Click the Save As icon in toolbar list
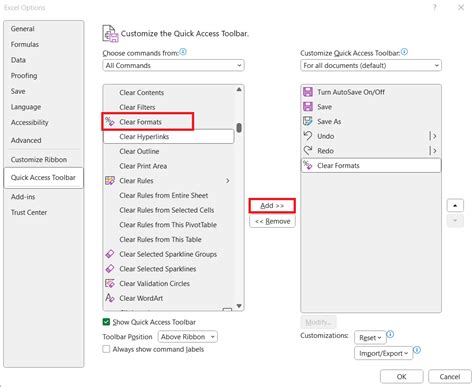 click(x=308, y=121)
